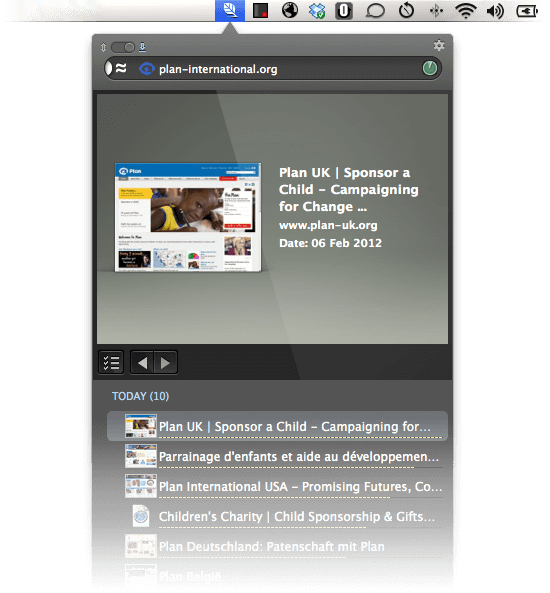
Task: Select Children's Charity | Child Sponsorship entry
Action: tap(277, 516)
